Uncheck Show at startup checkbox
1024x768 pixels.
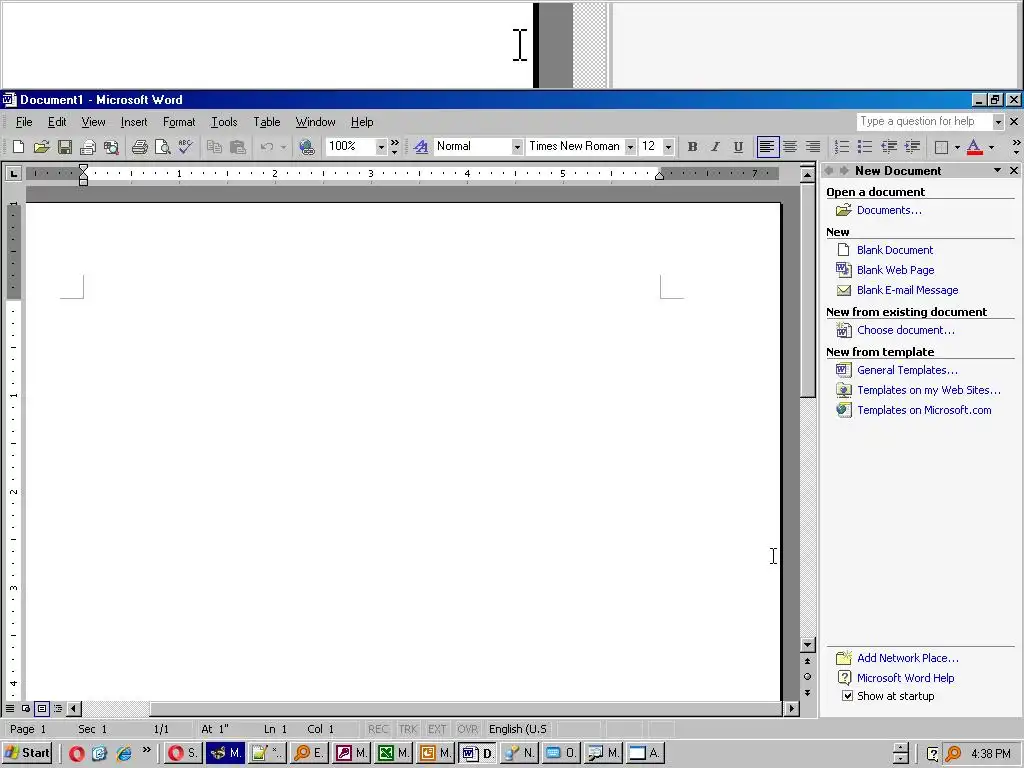[847, 696]
